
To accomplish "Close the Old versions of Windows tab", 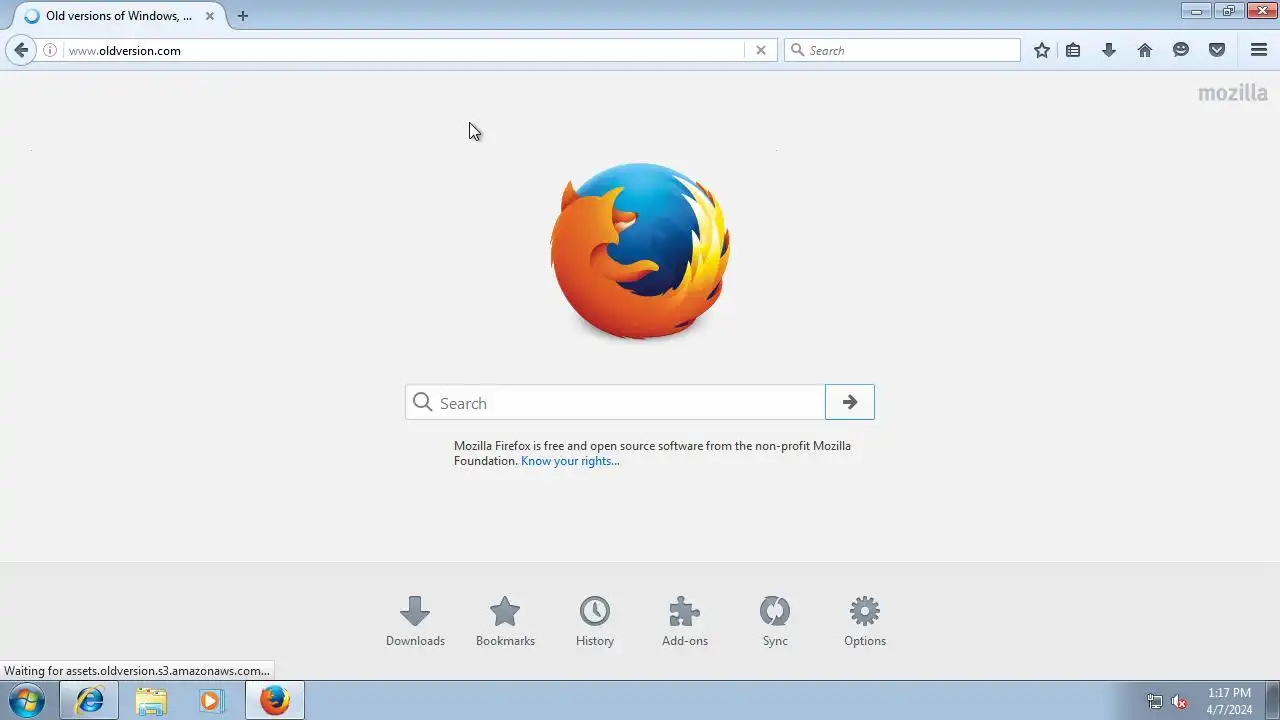I will 210,16.
